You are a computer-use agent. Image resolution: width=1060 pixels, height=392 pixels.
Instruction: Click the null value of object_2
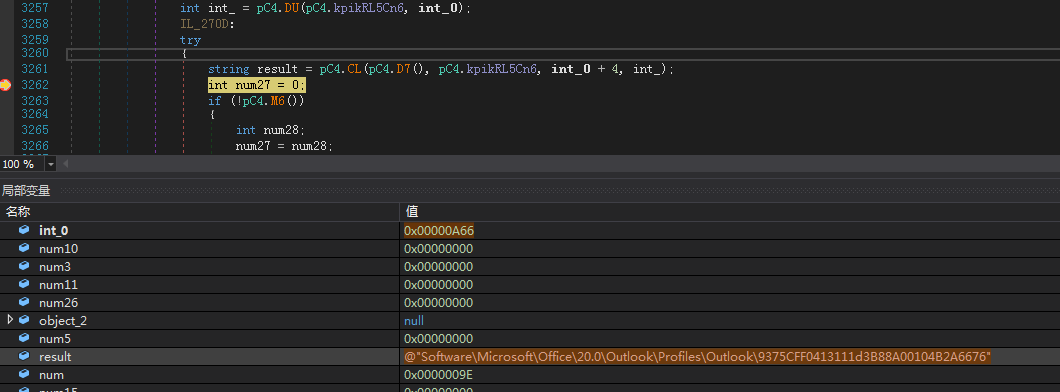(x=414, y=320)
